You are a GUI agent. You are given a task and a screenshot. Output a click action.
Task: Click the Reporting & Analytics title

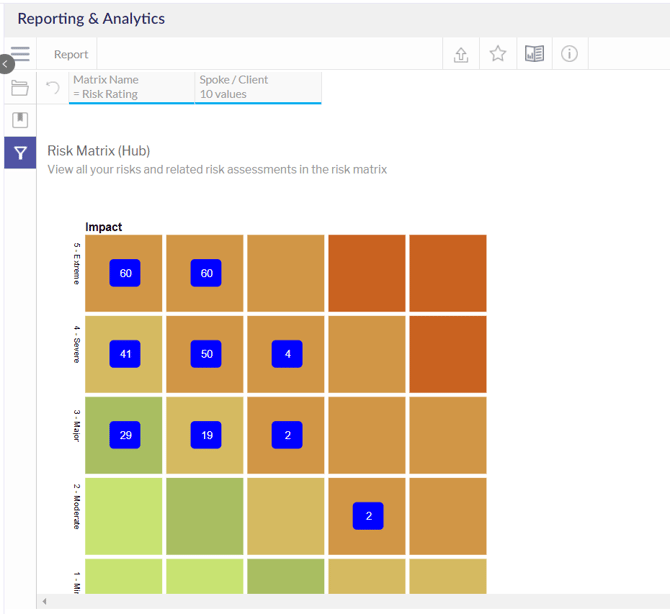[x=91, y=19]
